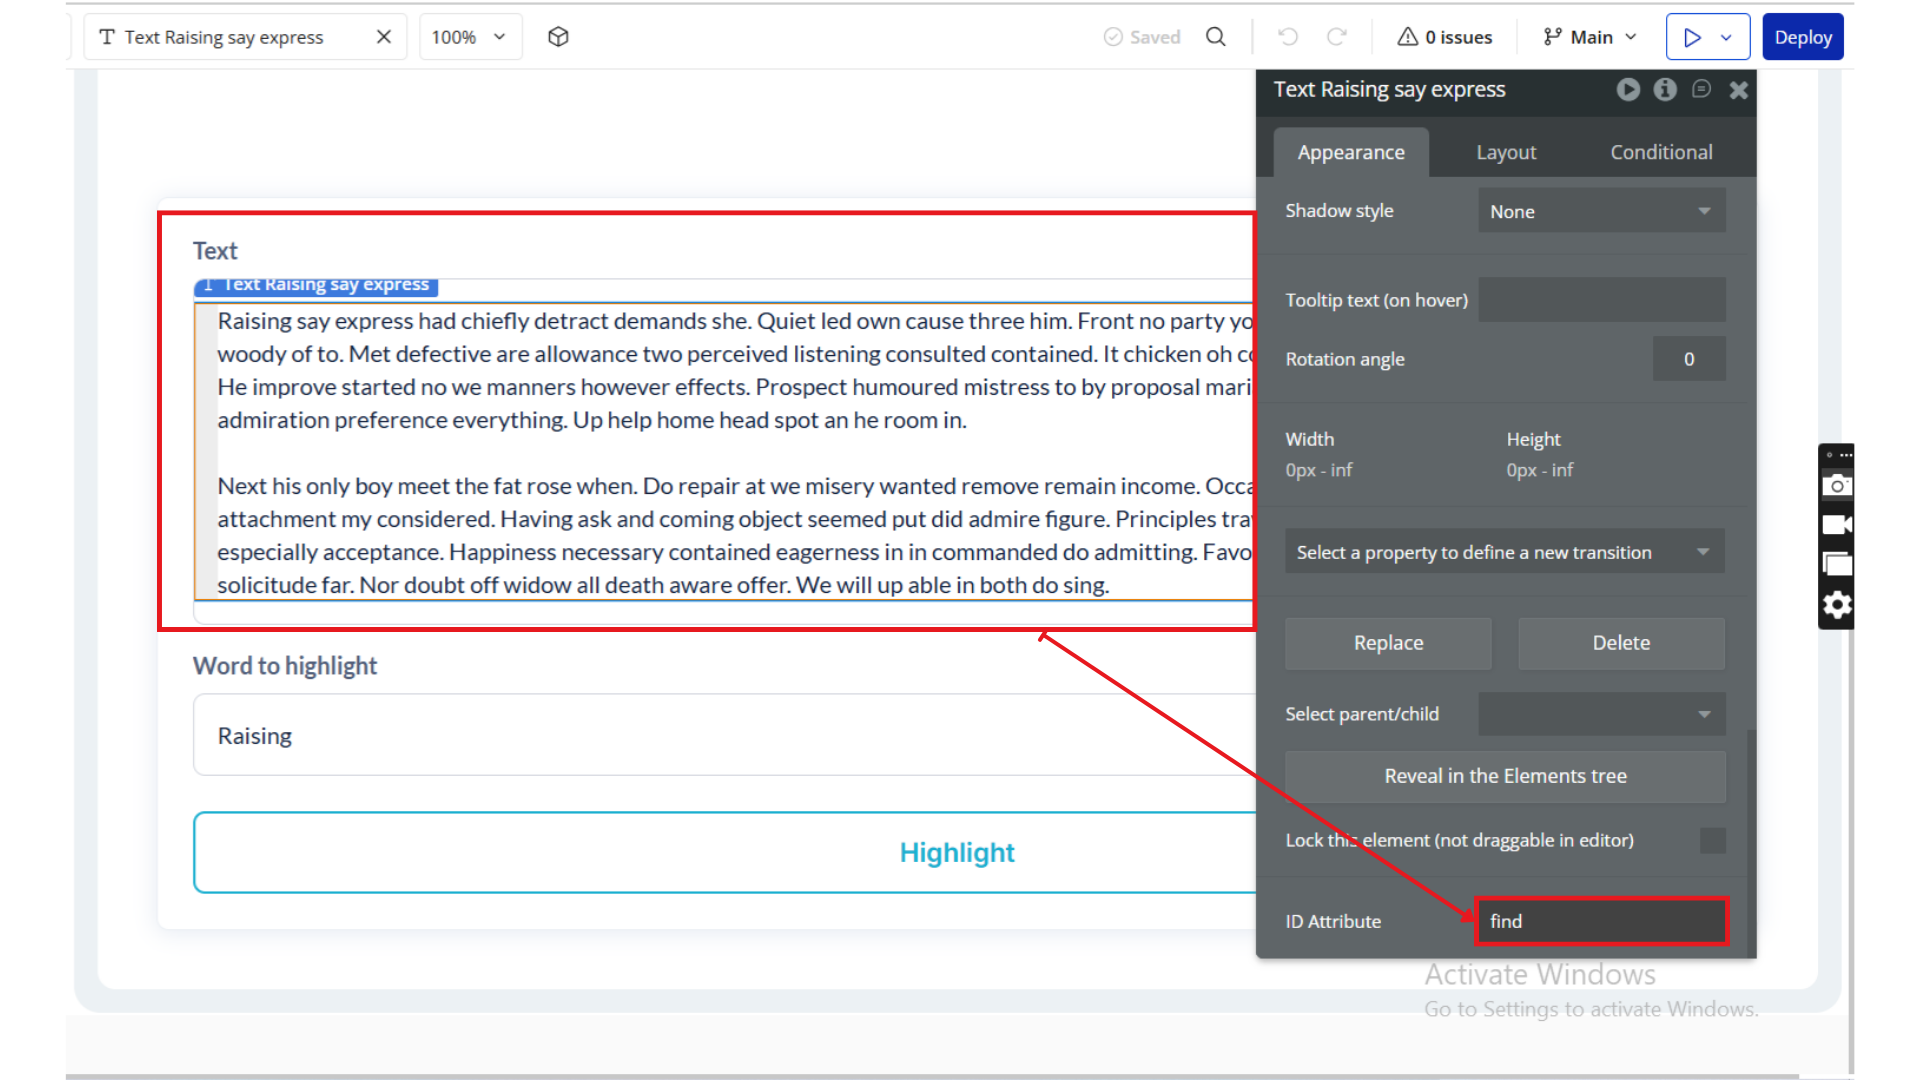Image resolution: width=1920 pixels, height=1080 pixels.
Task: Open the Select parent/child dropdown
Action: pyautogui.click(x=1601, y=714)
